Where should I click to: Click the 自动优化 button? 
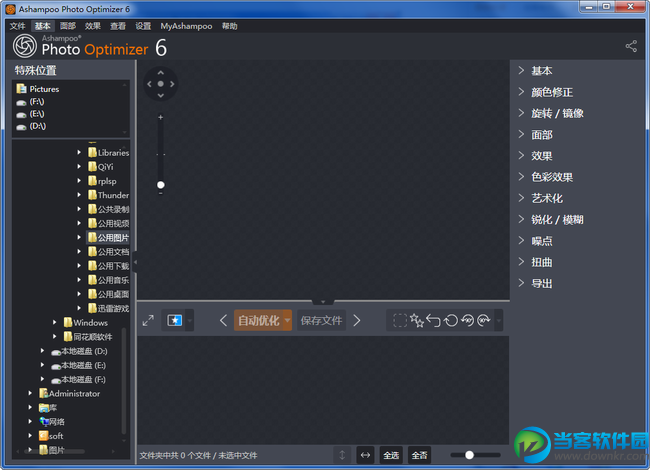point(259,320)
